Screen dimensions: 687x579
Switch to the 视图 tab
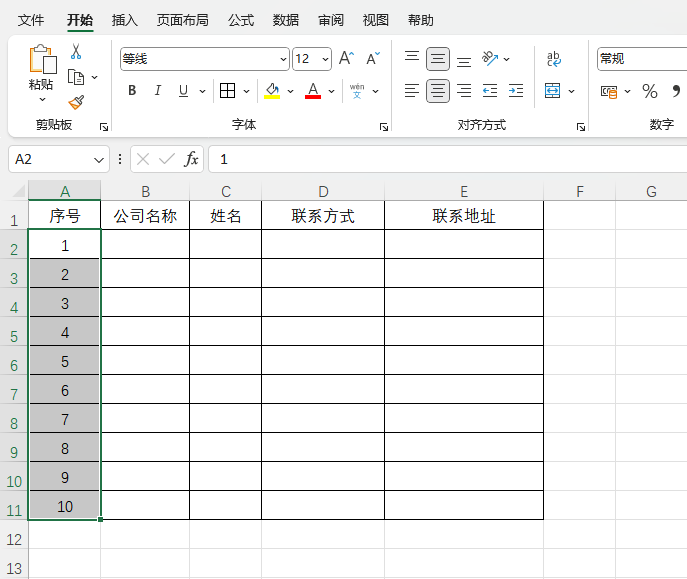(375, 20)
